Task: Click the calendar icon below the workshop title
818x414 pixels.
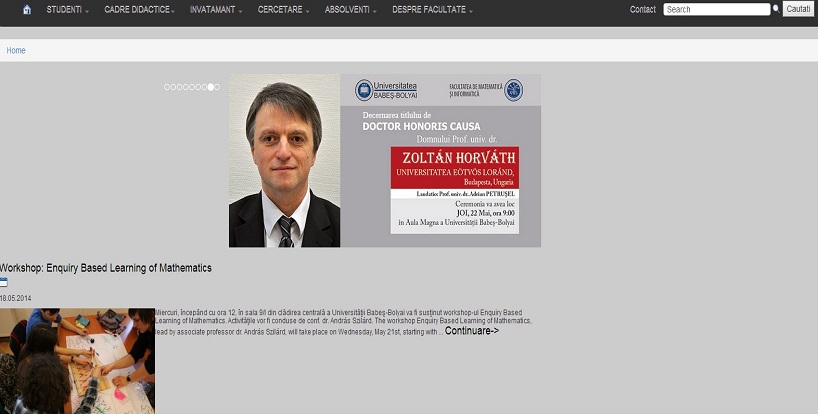Action: pyautogui.click(x=4, y=283)
